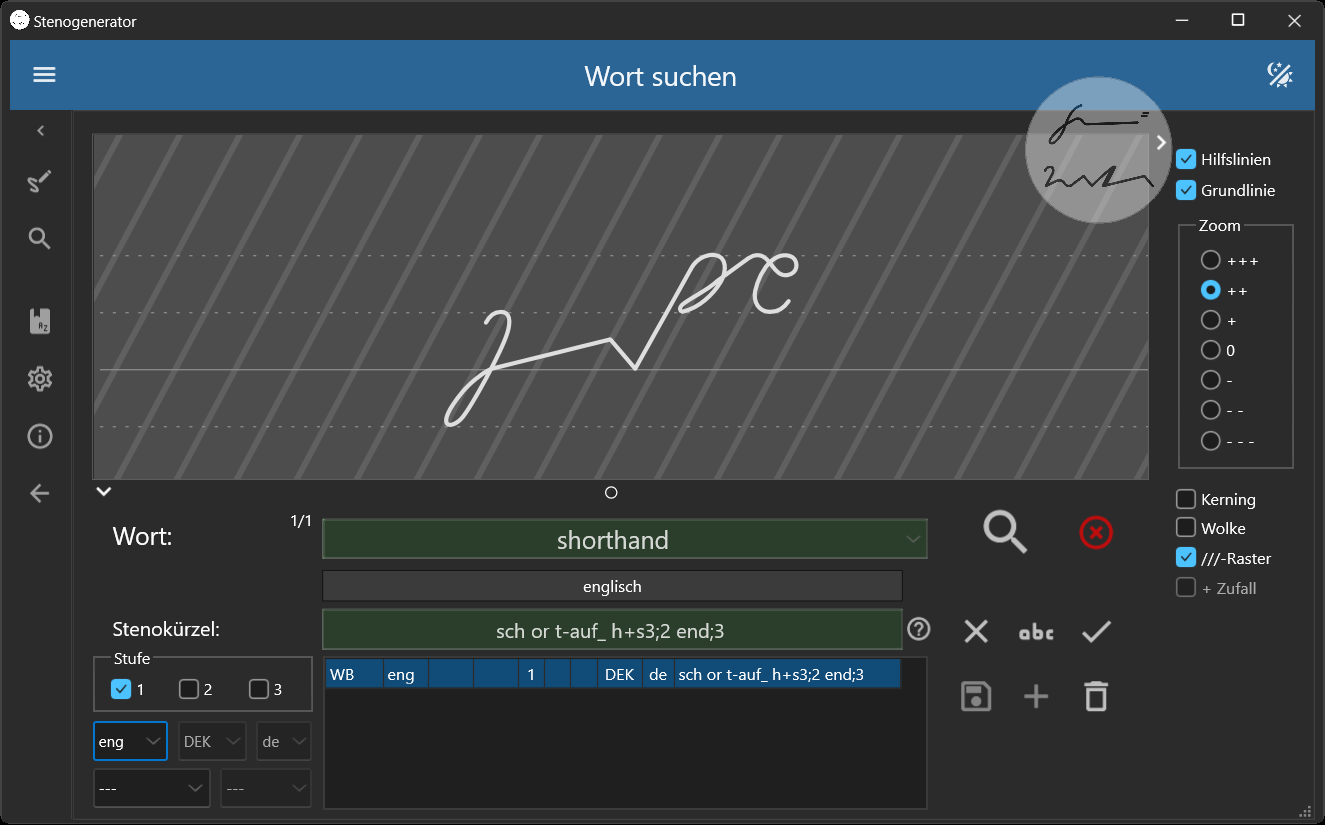Select the pen drawing tool in sidebar
This screenshot has width=1325, height=825.
[x=39, y=181]
